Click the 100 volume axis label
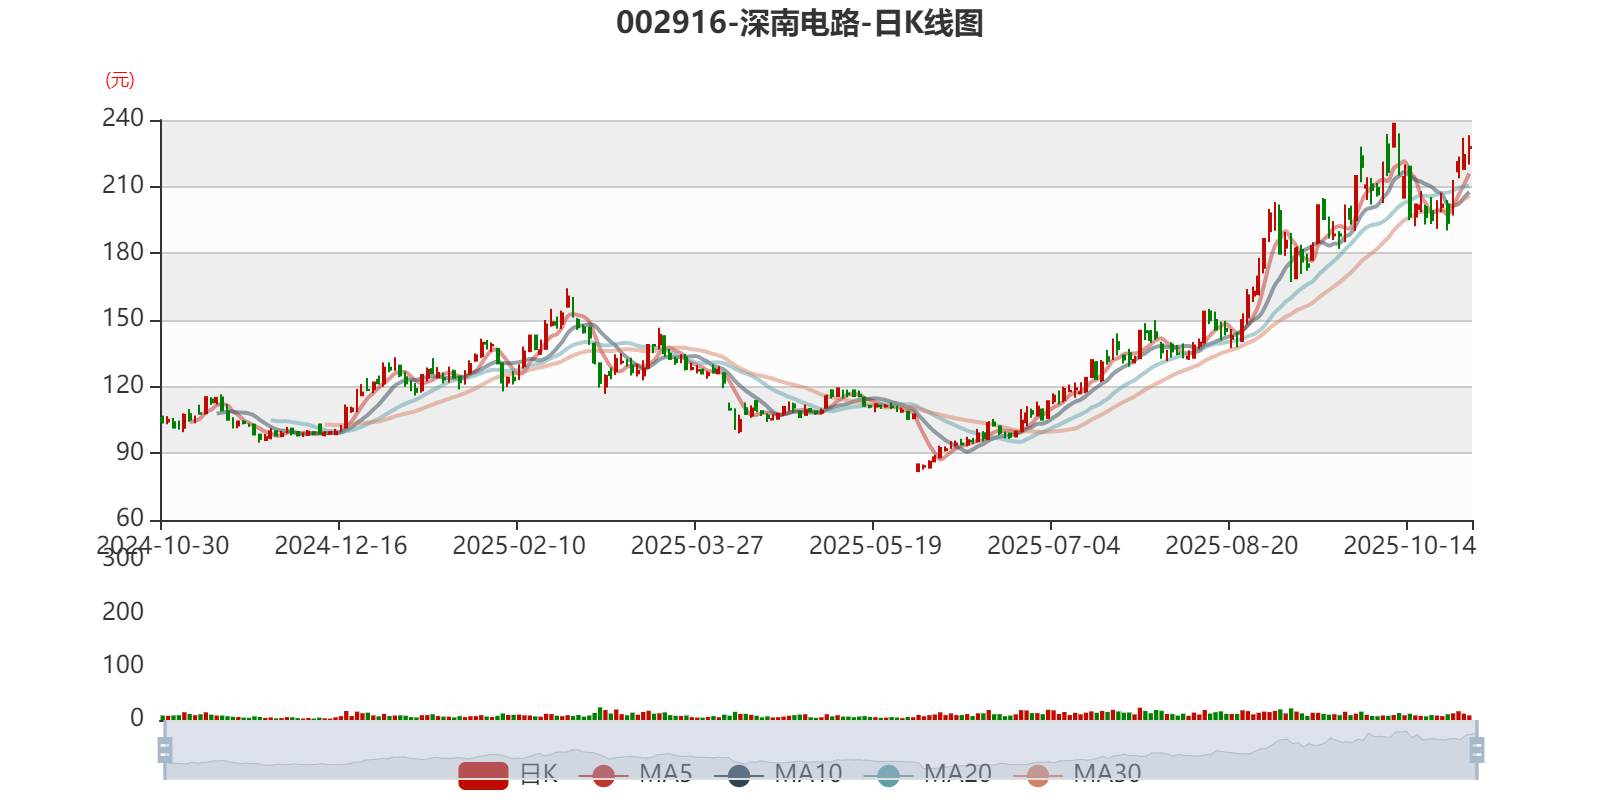The image size is (1600, 800). [123, 664]
